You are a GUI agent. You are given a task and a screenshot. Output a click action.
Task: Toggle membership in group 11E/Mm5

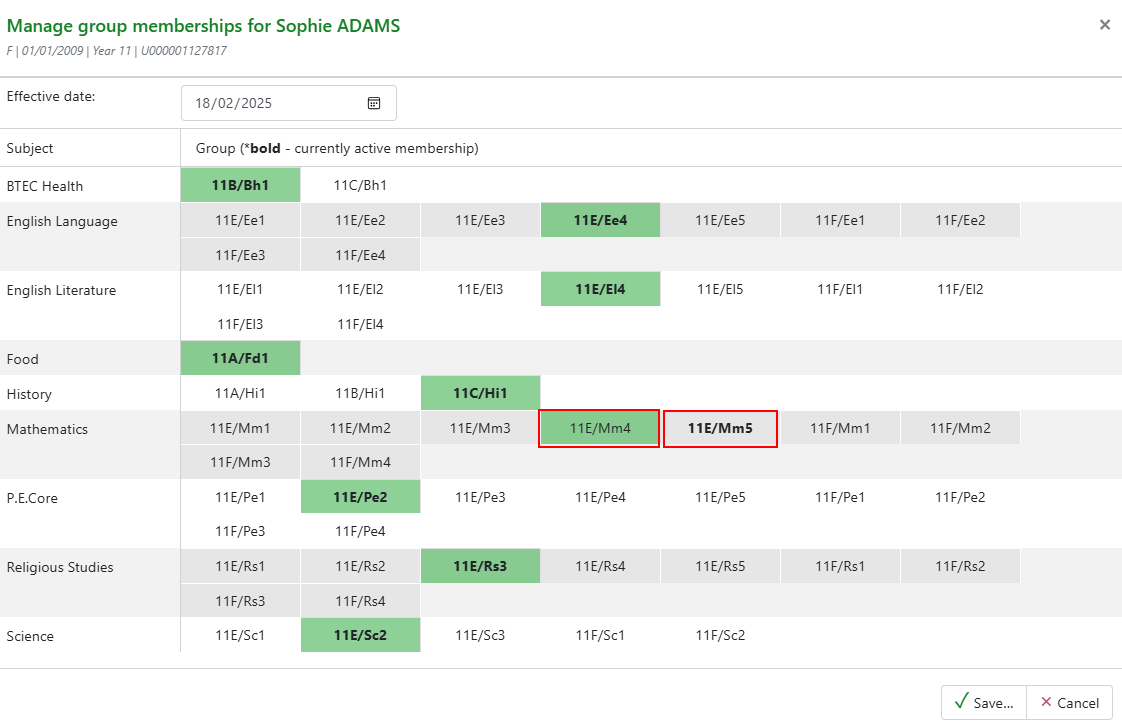pyautogui.click(x=721, y=429)
